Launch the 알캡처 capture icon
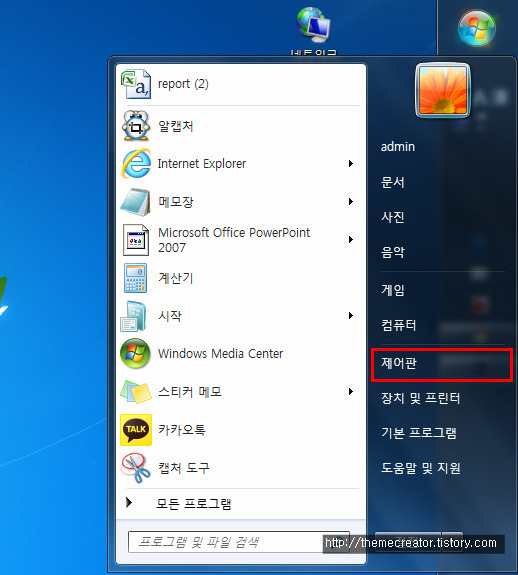Screen dimensions: 518x575 (136, 126)
